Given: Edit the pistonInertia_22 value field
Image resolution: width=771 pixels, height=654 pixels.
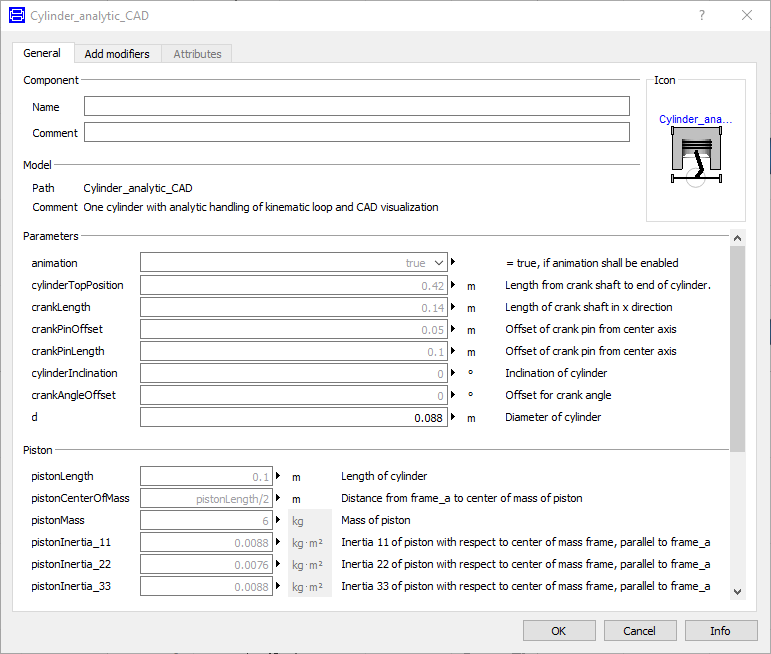Looking at the screenshot, I should pyautogui.click(x=206, y=565).
